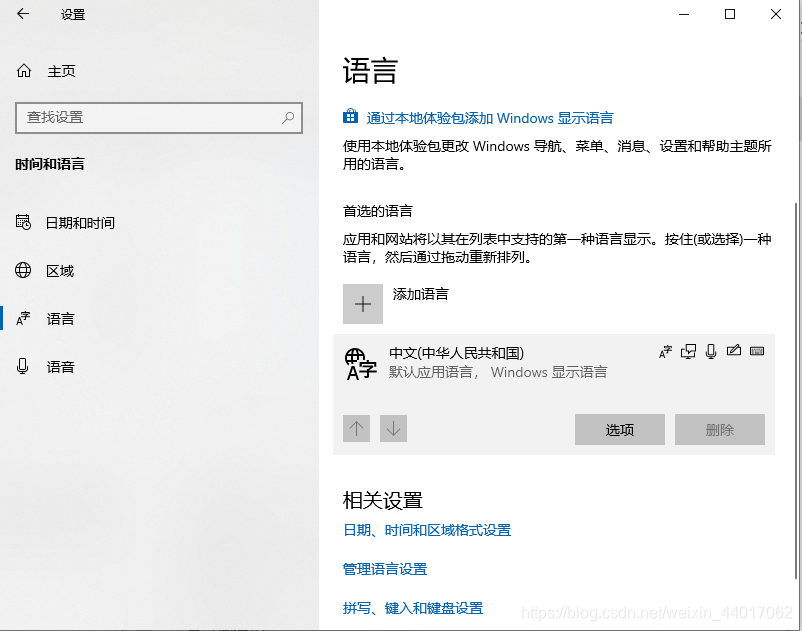Open the 拼写、键入和键盘设置 link
The image size is (802, 631).
click(x=413, y=609)
